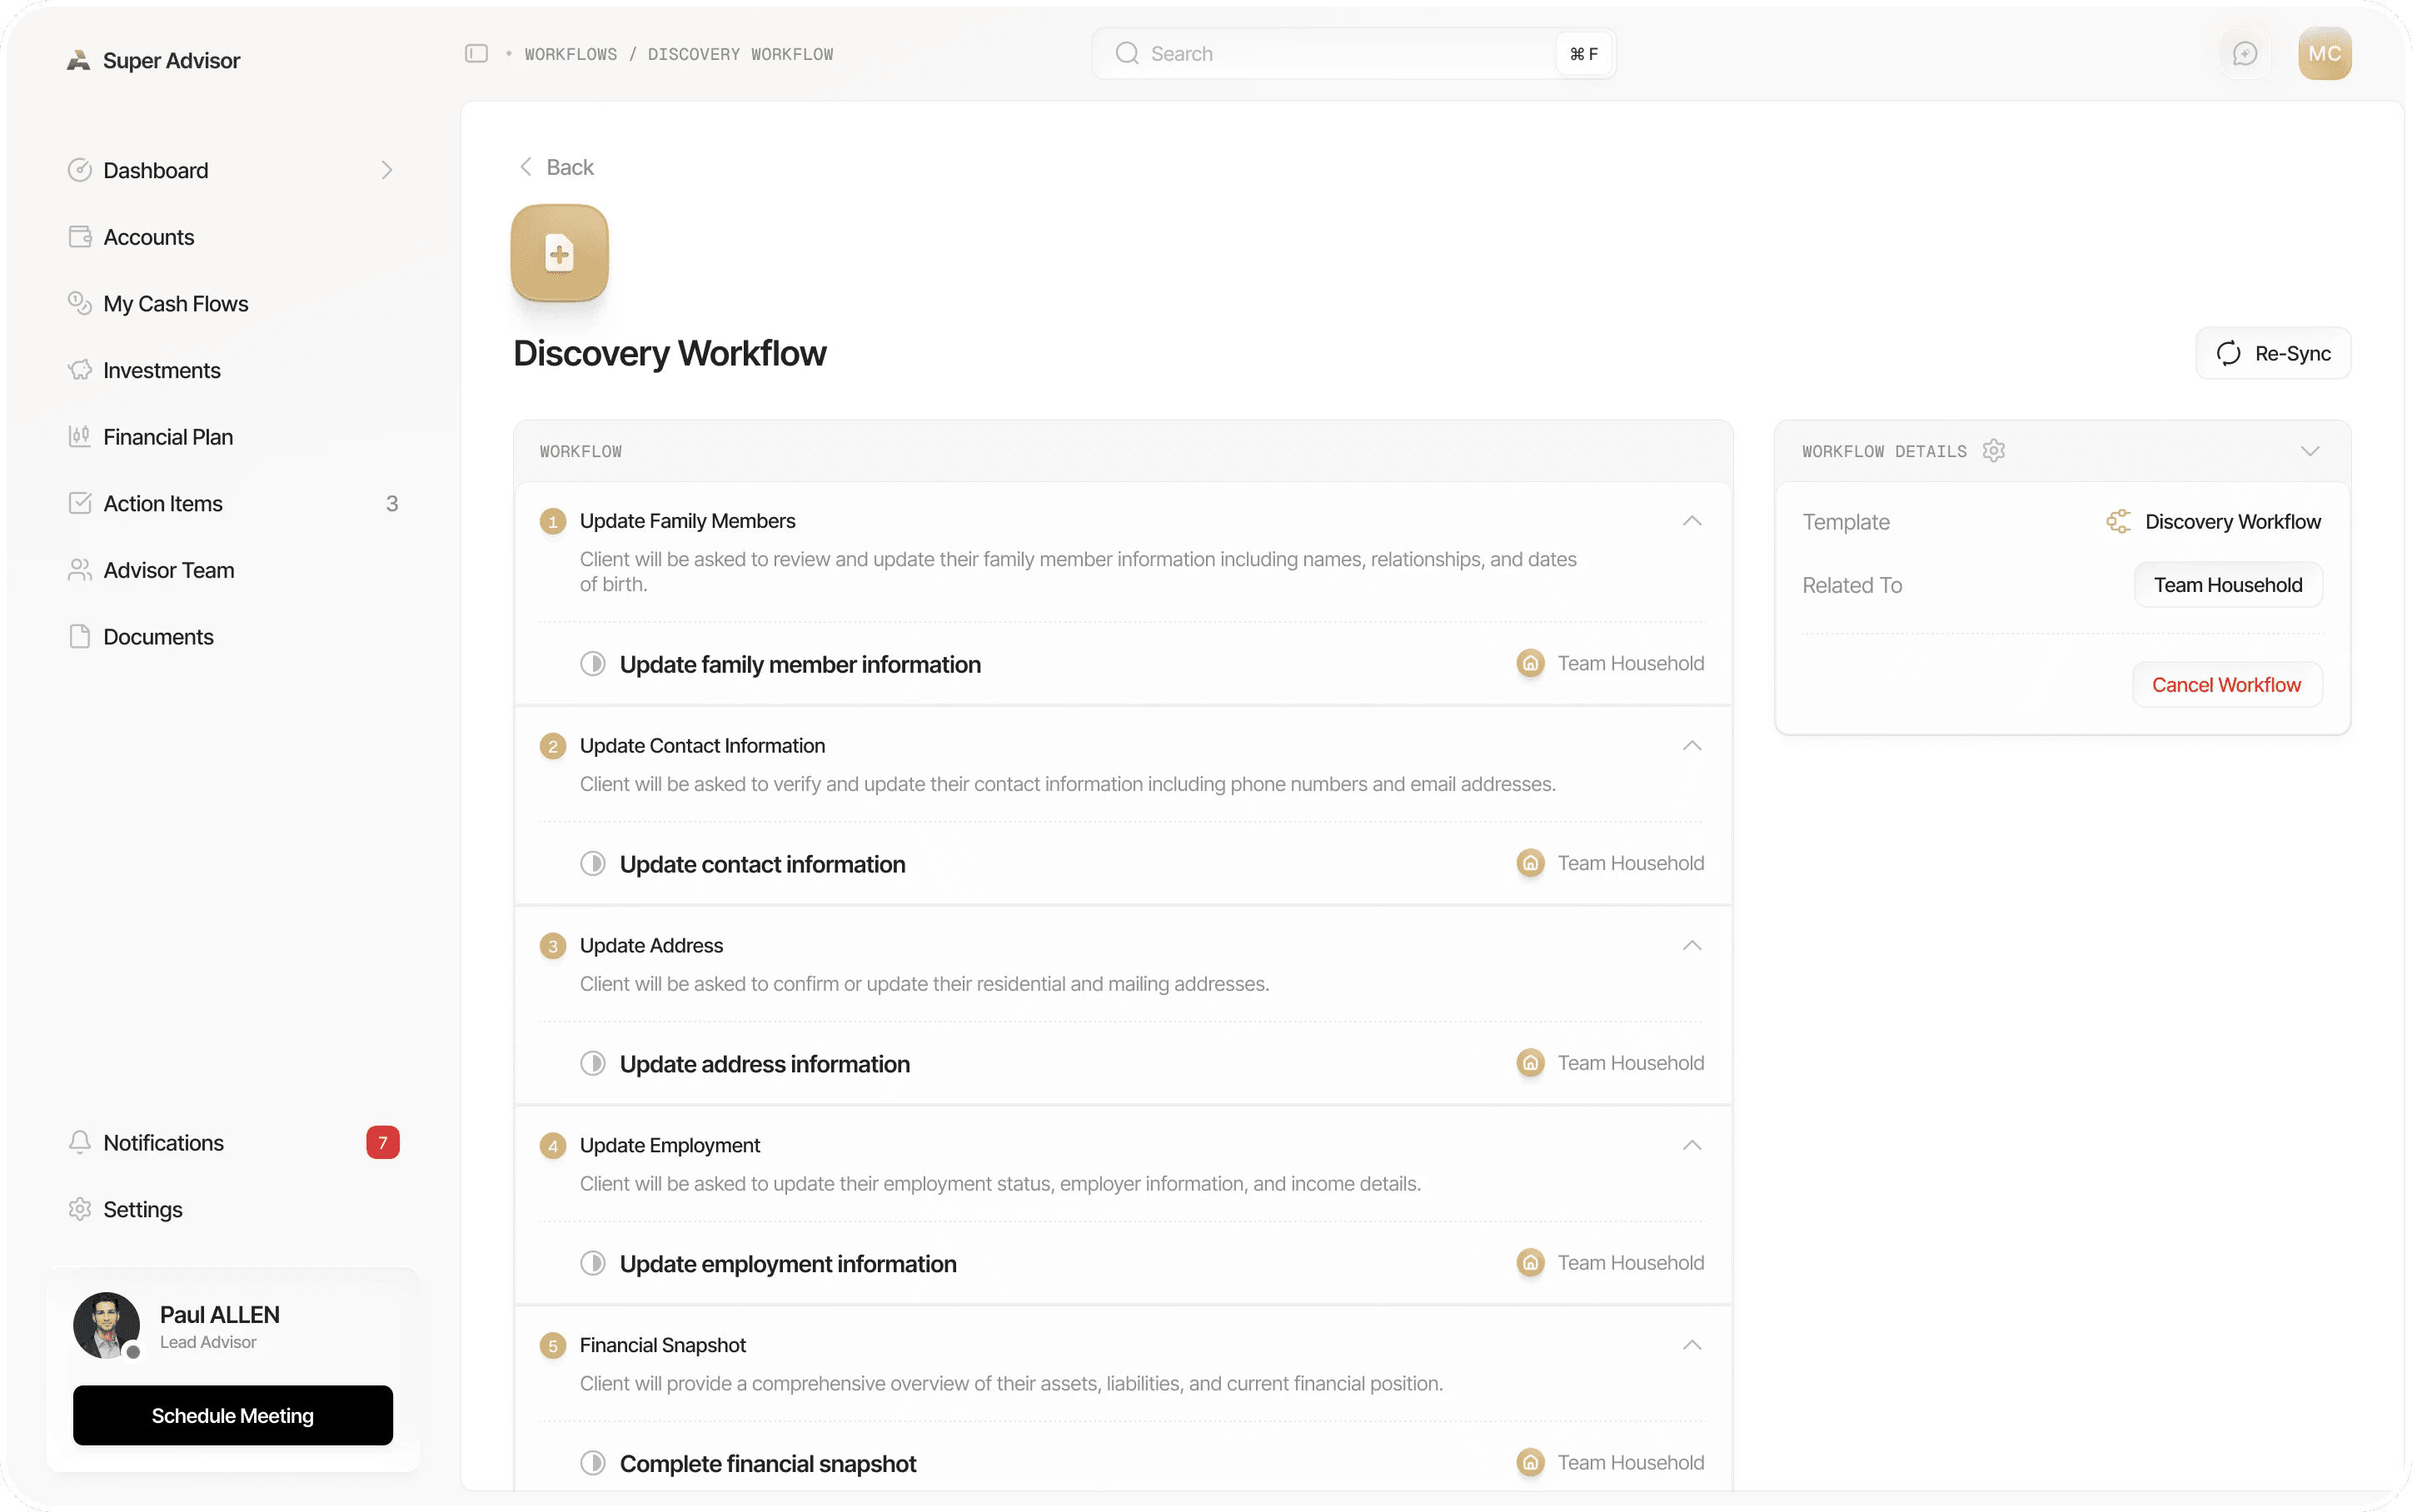This screenshot has width=2412, height=1512.
Task: Open the MC user avatar
Action: pos(2324,54)
